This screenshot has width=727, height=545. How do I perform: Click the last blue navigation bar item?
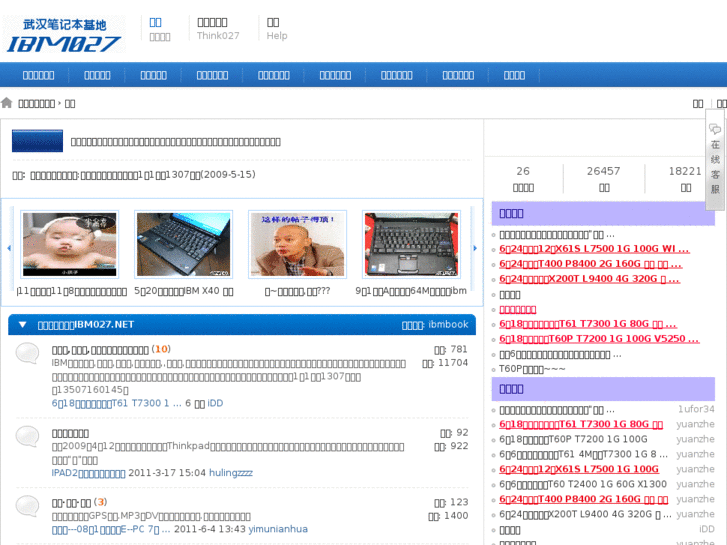pos(514,75)
